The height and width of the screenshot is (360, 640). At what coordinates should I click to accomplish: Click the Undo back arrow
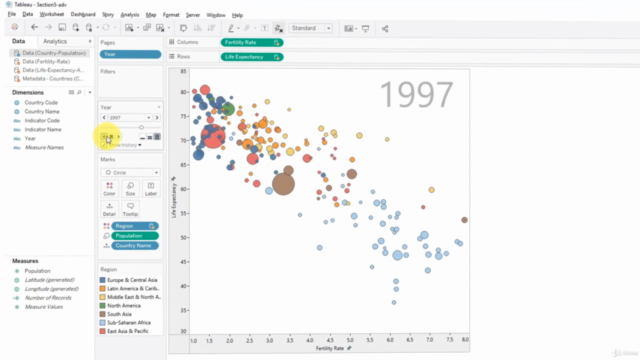[34, 27]
